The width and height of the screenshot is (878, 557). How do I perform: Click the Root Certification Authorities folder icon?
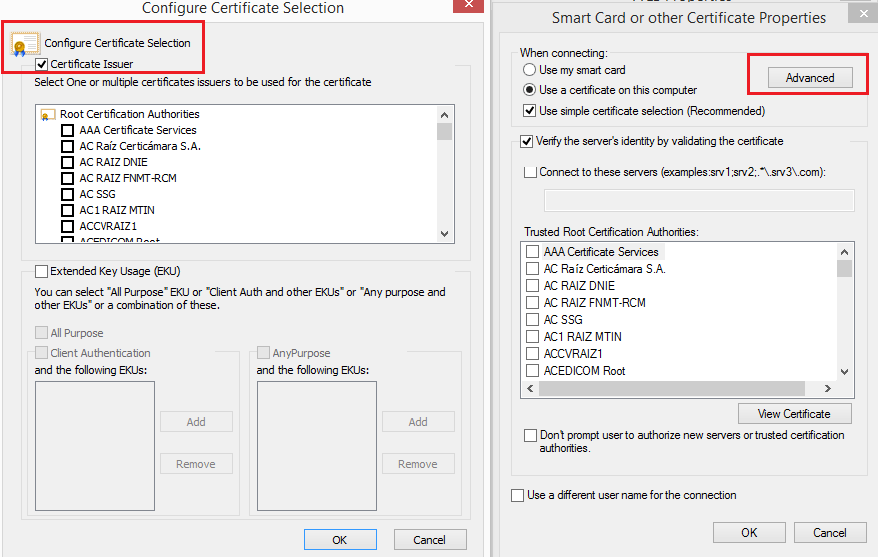tap(47, 115)
